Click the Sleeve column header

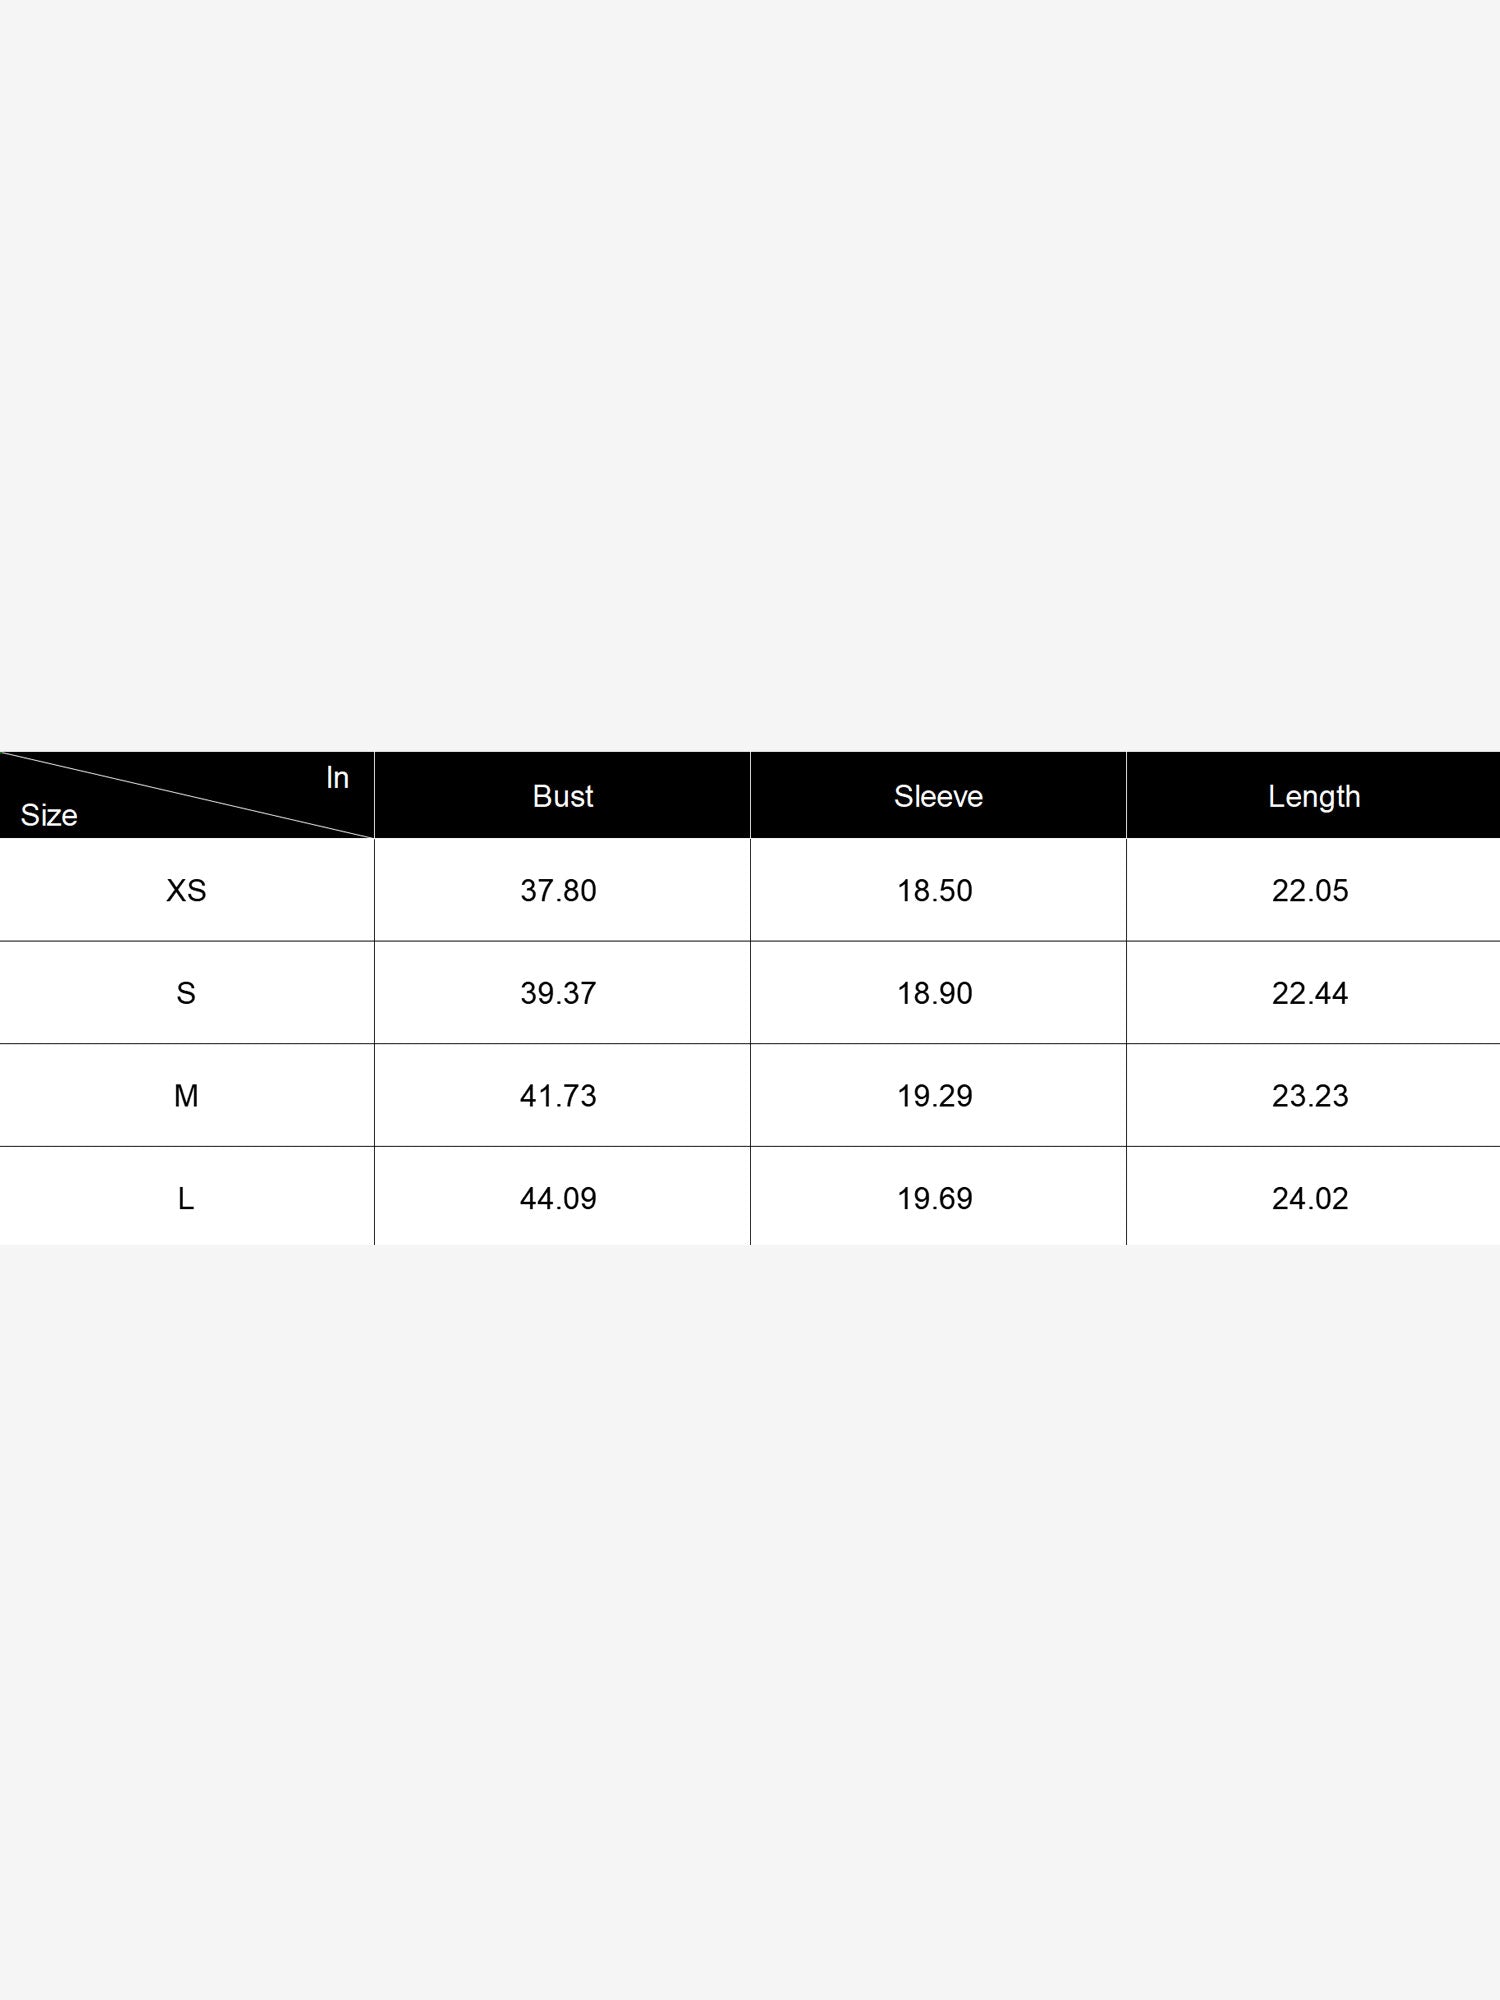tap(938, 796)
